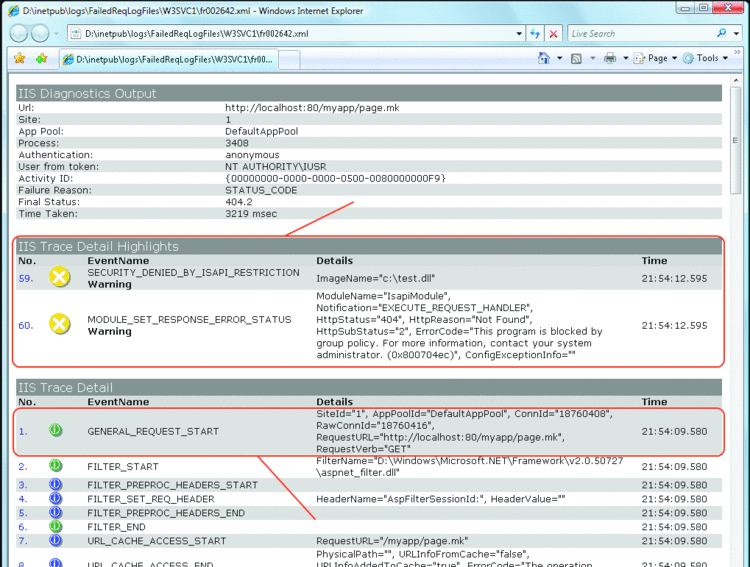Click the green icon beside FILTER_END
The height and width of the screenshot is (567, 750).
click(55, 526)
